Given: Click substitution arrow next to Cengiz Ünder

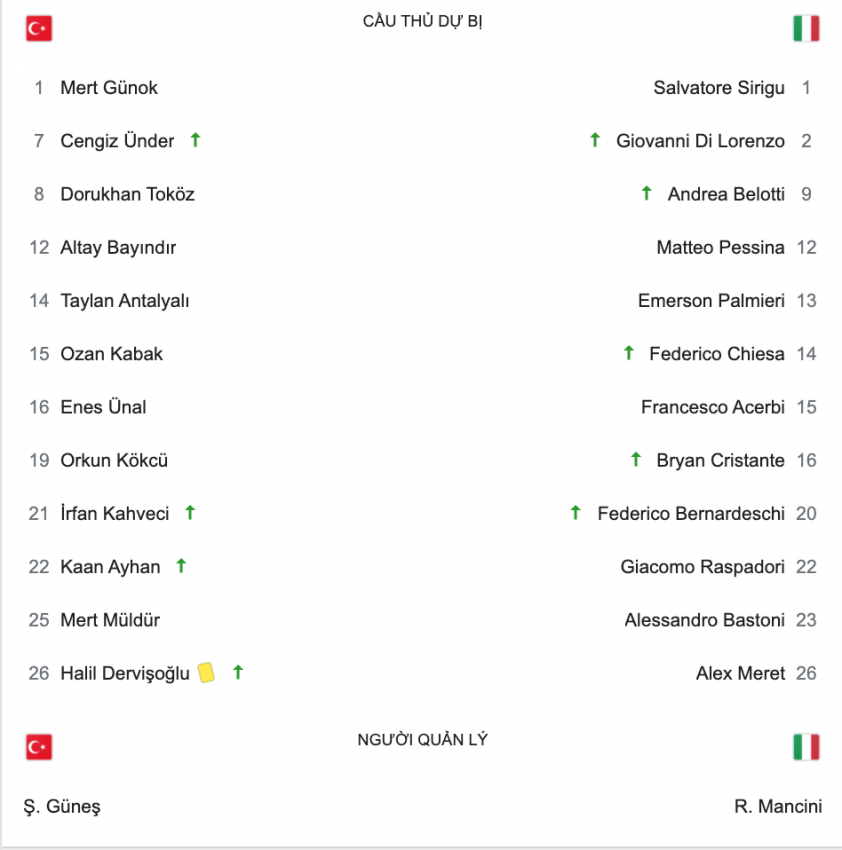Looking at the screenshot, I should click(x=196, y=140).
